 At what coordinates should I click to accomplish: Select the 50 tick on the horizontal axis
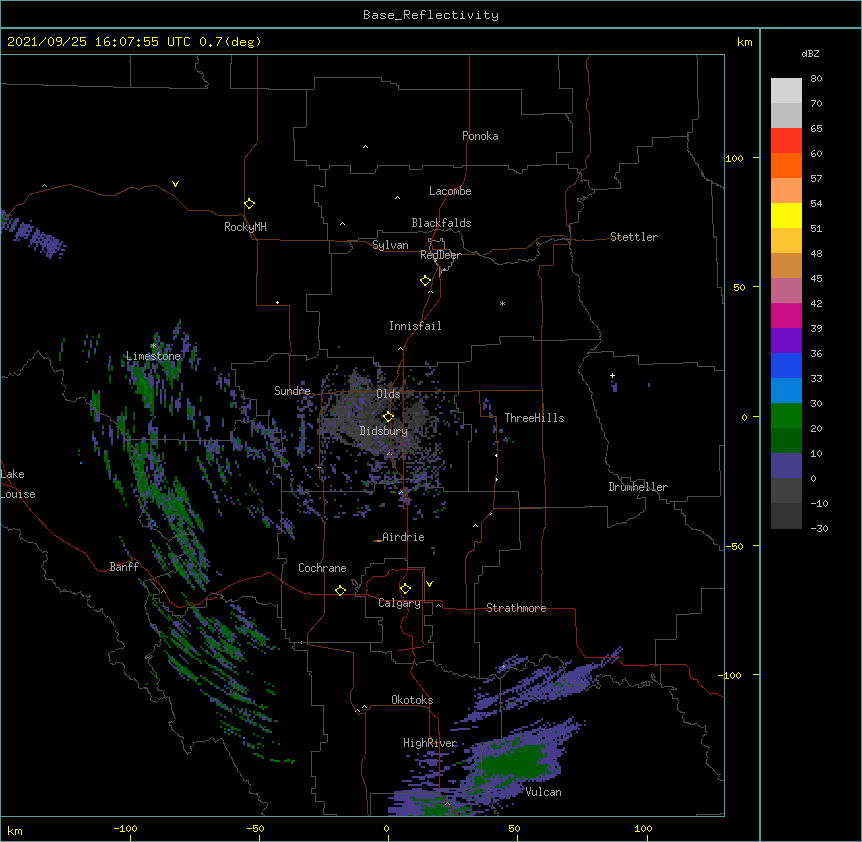click(x=514, y=828)
